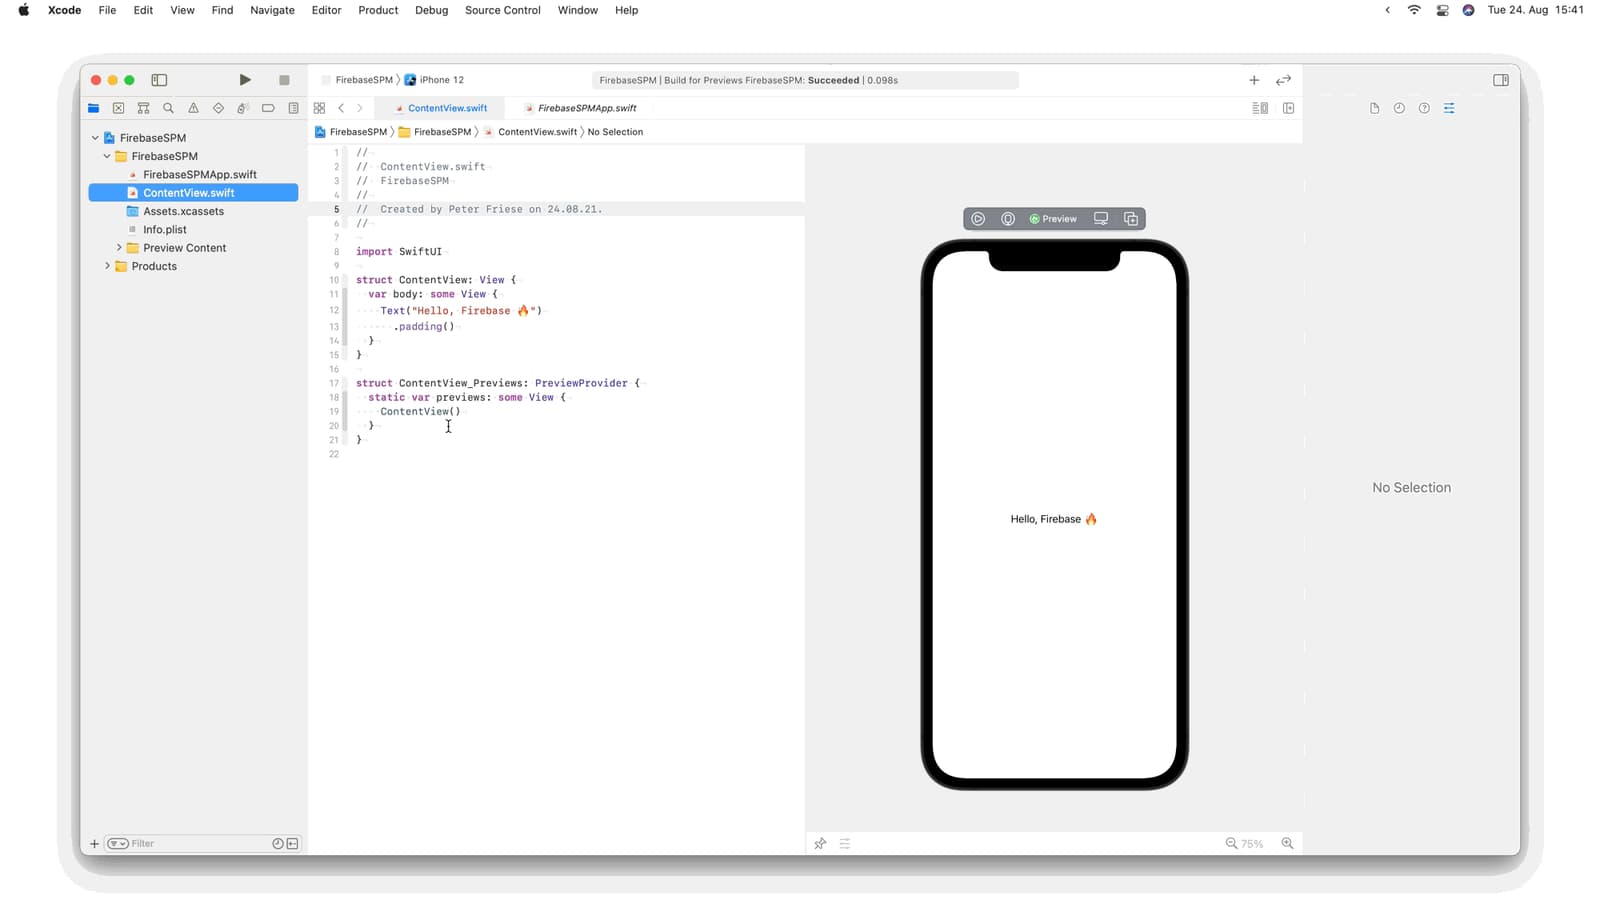The image size is (1600, 900).
Task: Run the app with the Play button
Action: [x=245, y=80]
